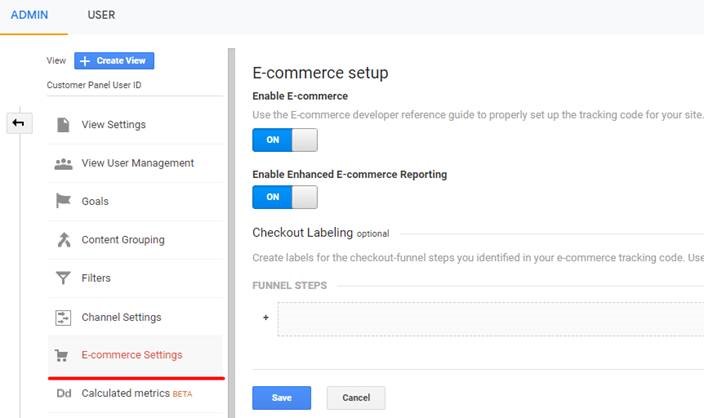Click the Filters funnel icon
This screenshot has width=704, height=418.
[x=63, y=278]
